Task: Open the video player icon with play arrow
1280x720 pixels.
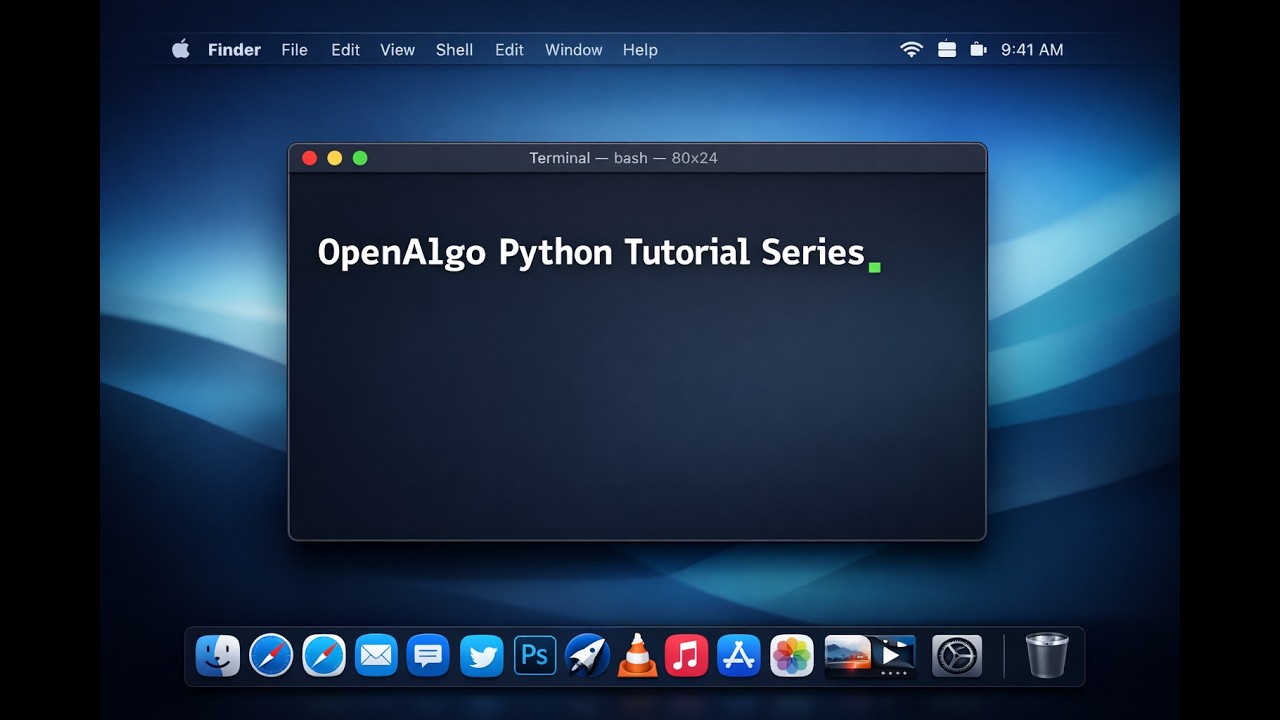Action: point(892,655)
